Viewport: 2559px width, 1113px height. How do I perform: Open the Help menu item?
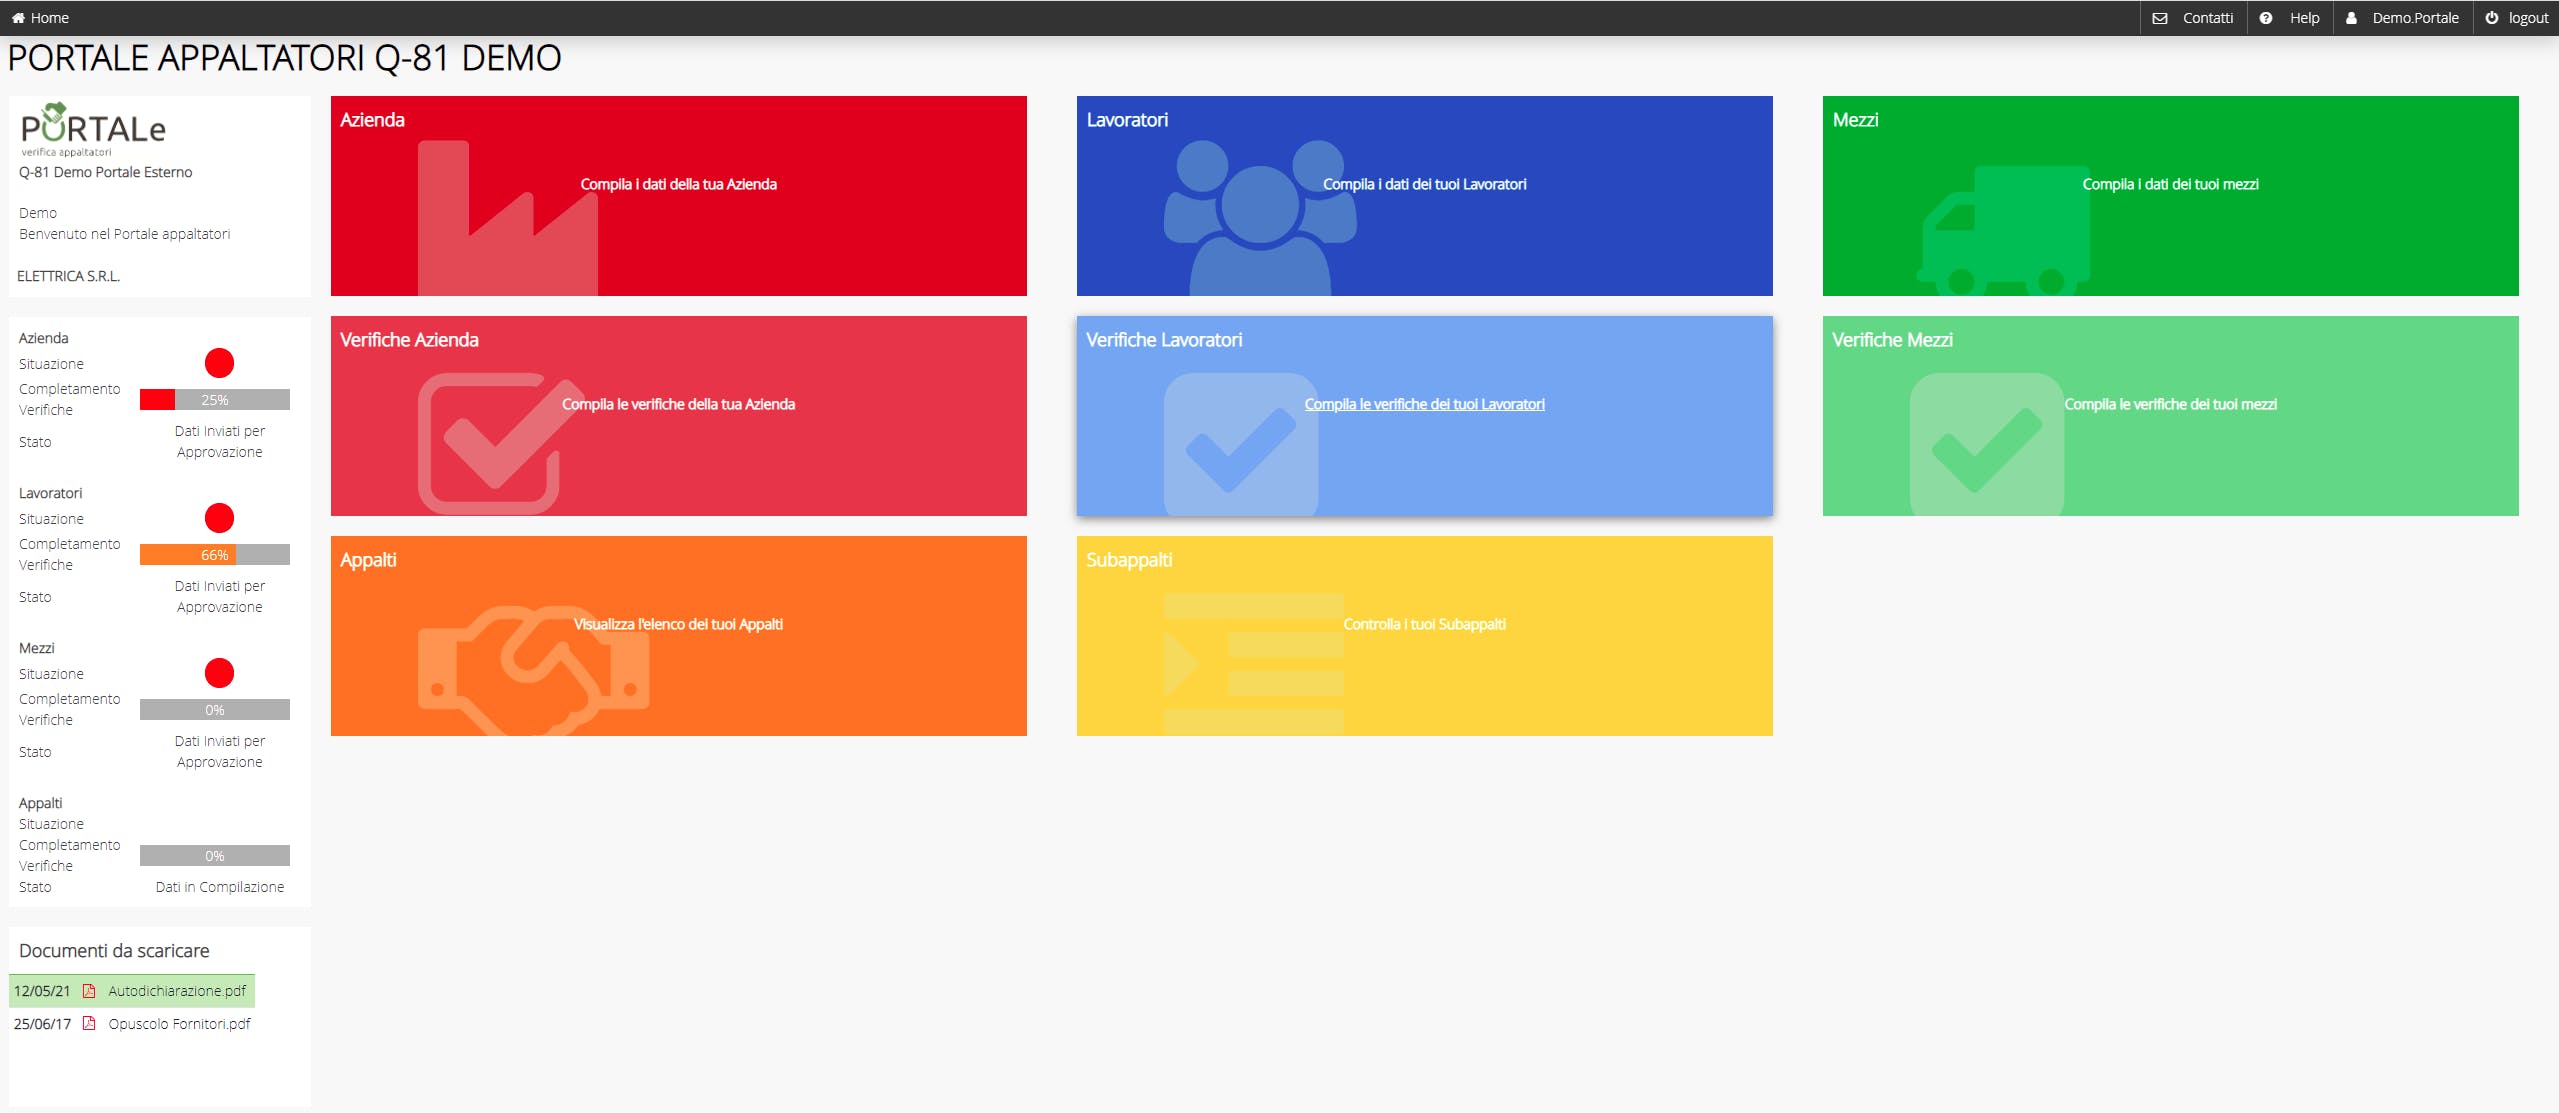(x=2291, y=18)
